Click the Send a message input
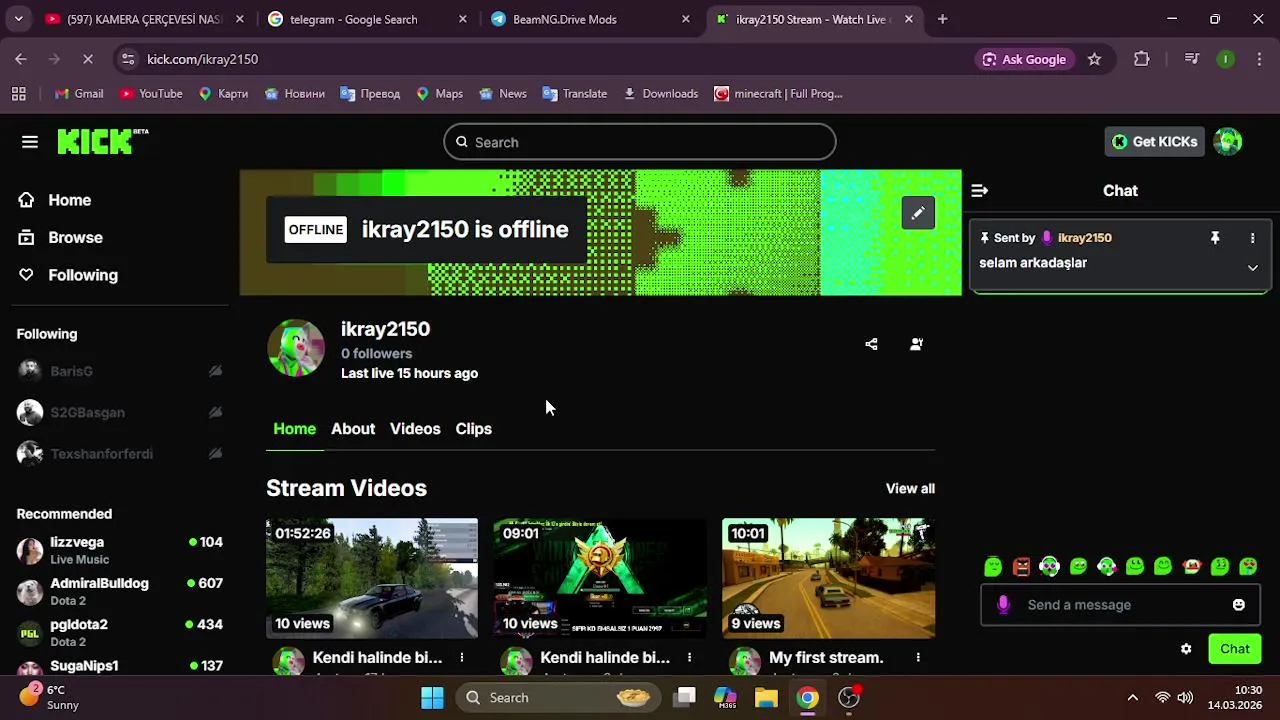1280x720 pixels. tap(1119, 605)
